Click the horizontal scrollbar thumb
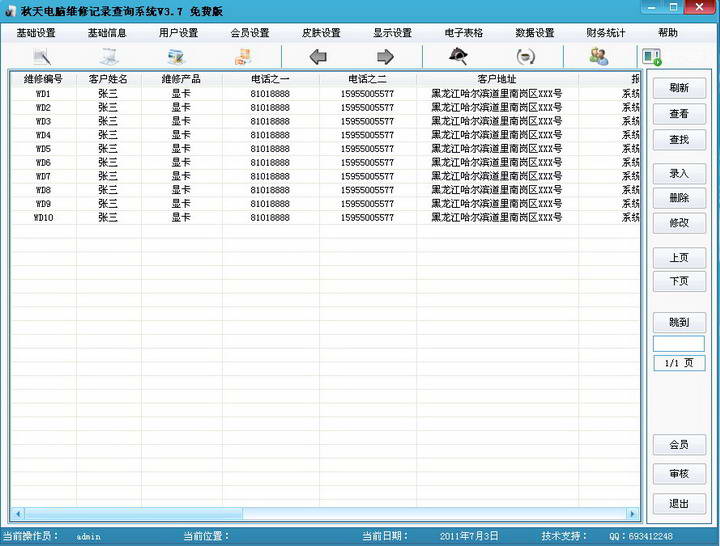This screenshot has height=546, width=720. tap(134, 514)
